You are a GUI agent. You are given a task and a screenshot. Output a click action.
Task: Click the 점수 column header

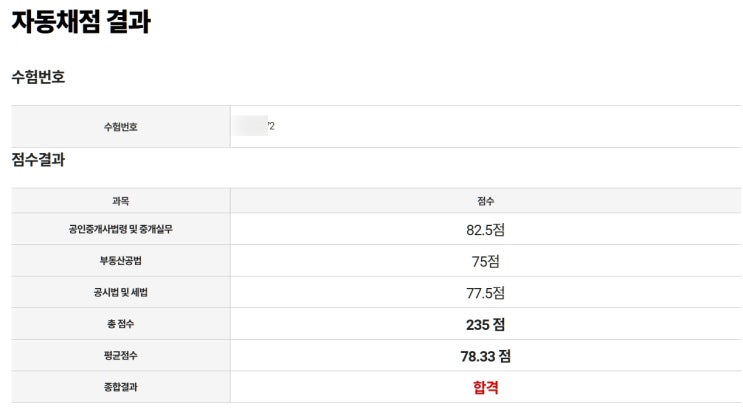pyautogui.click(x=485, y=201)
